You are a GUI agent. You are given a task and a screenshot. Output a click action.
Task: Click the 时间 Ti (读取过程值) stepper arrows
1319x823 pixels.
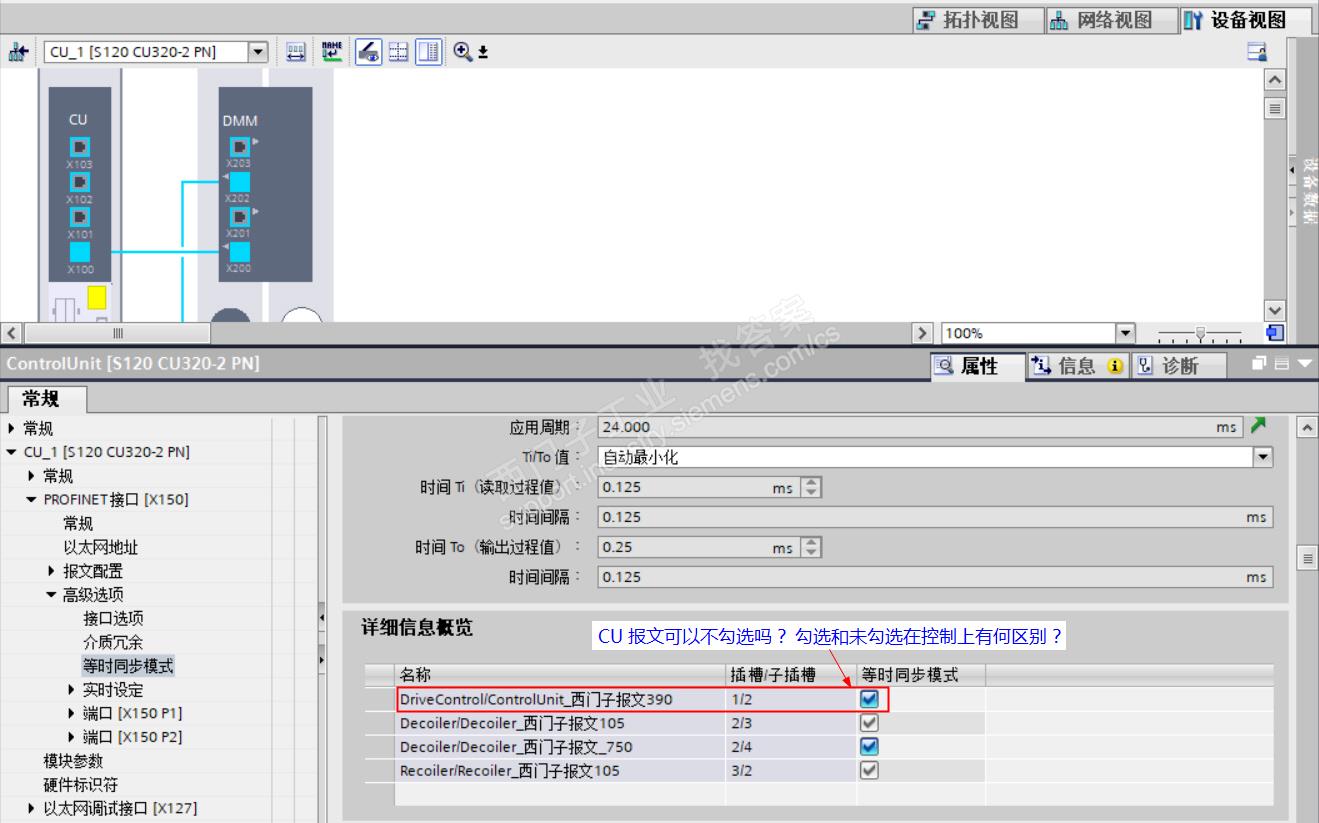(x=811, y=487)
